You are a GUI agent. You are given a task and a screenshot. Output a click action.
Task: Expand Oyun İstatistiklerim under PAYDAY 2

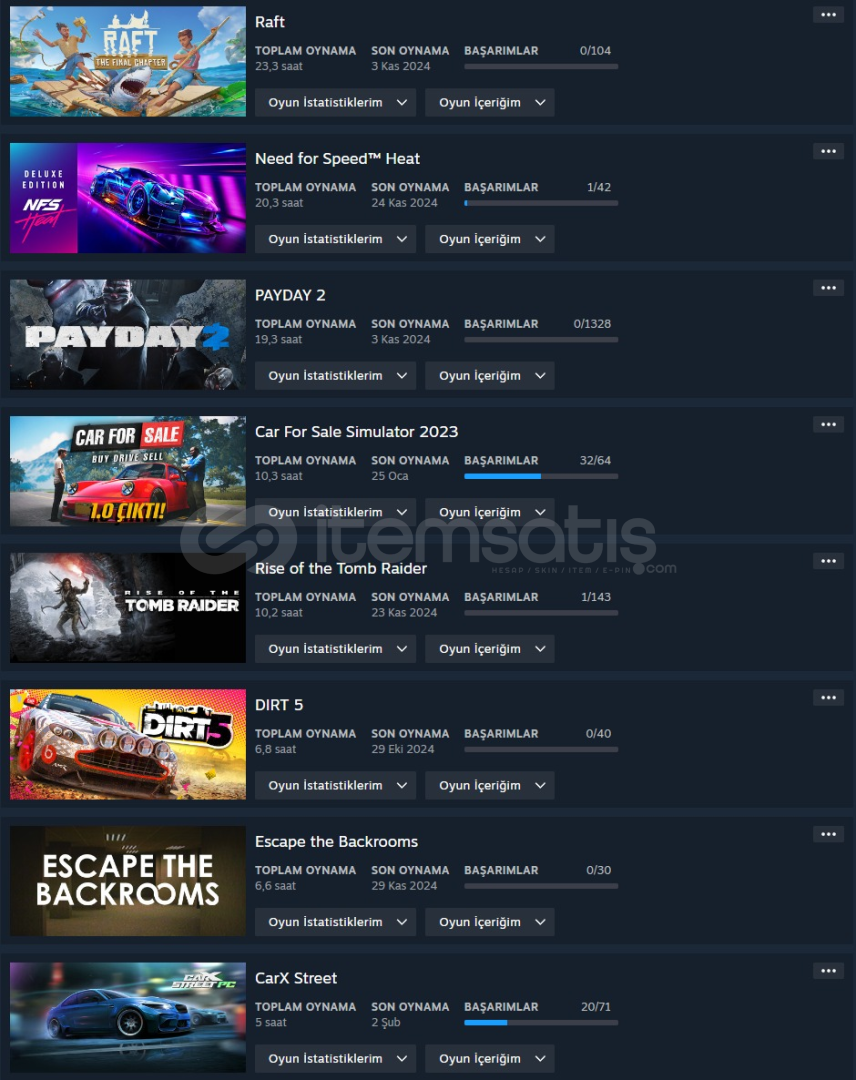335,375
